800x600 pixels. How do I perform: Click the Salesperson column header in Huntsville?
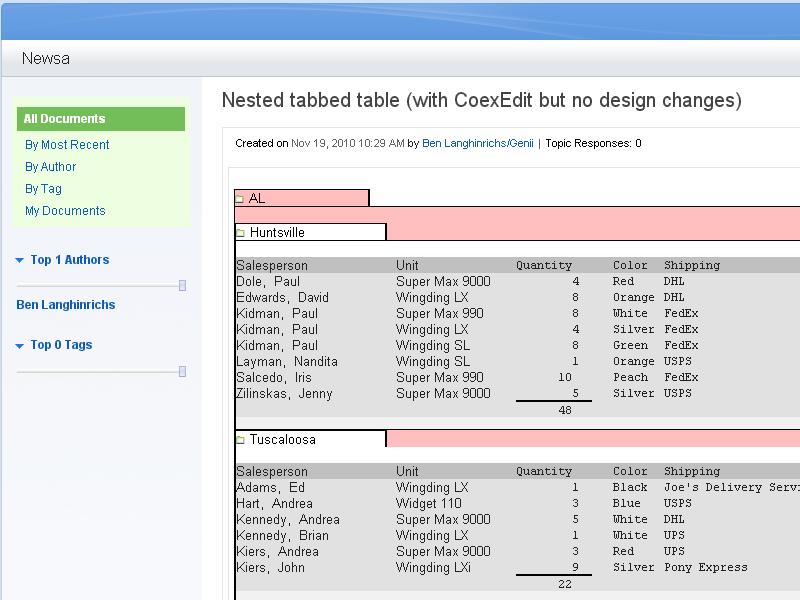[272, 266]
